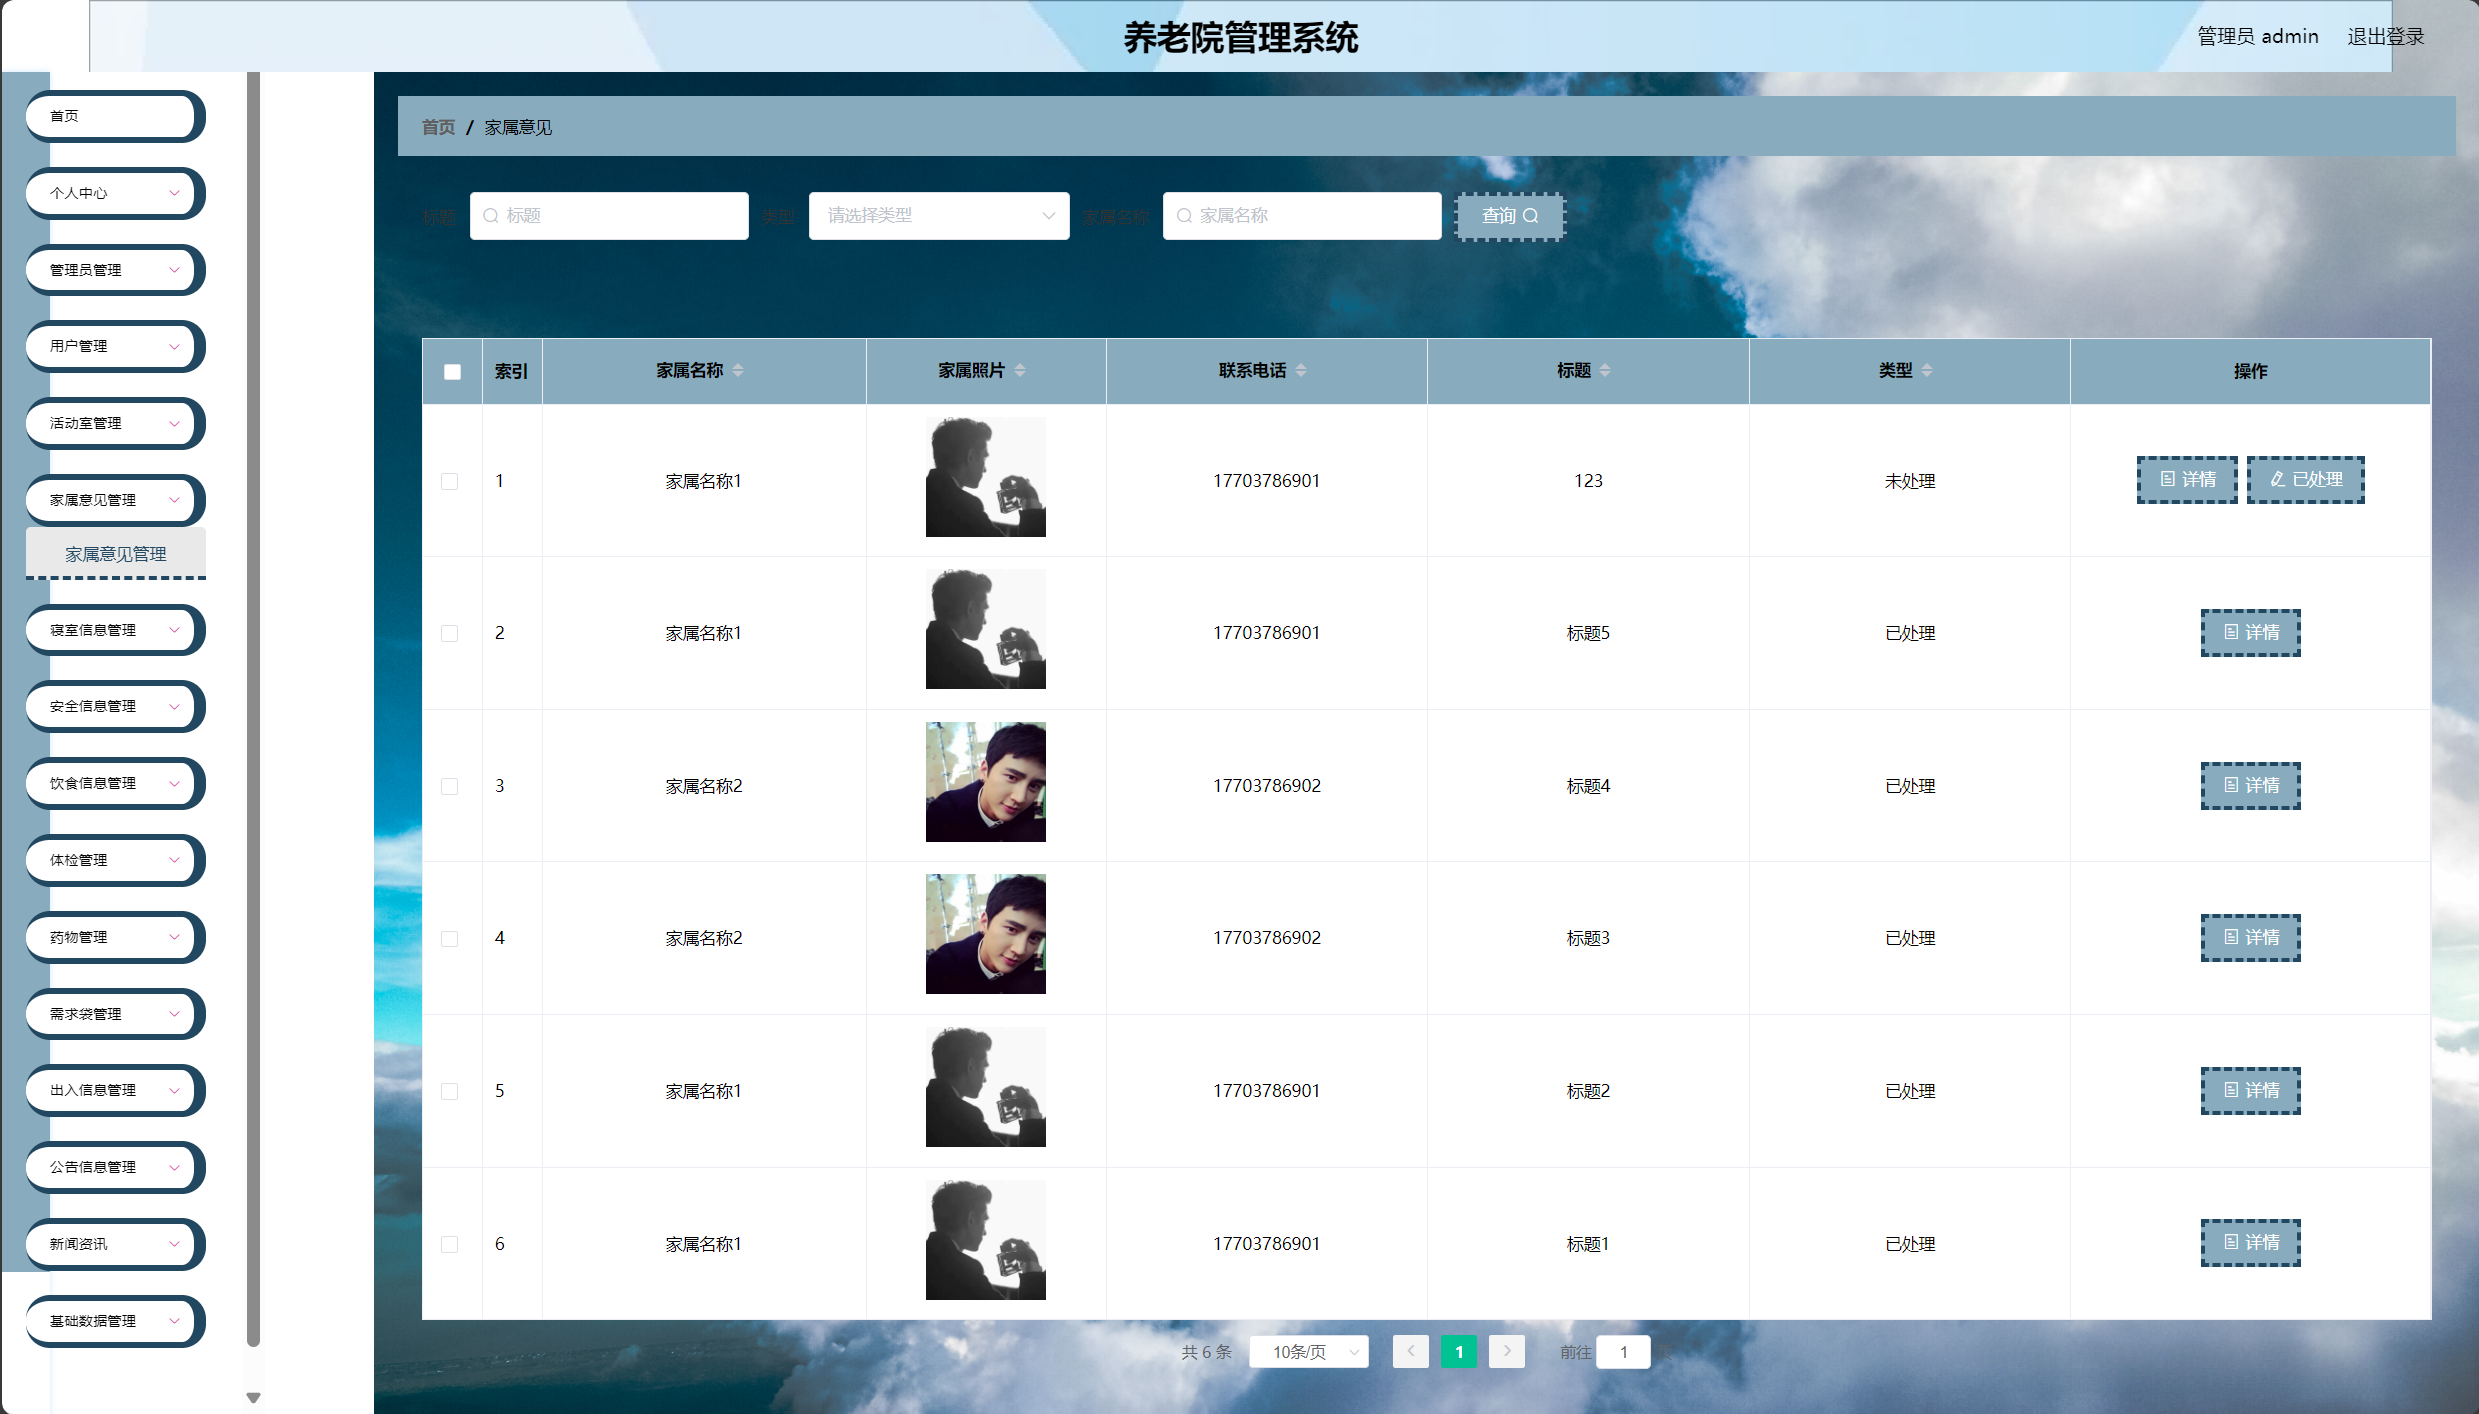This screenshot has height=1414, width=2479.
Task: Click the search icon on 查询 button
Action: (1530, 216)
